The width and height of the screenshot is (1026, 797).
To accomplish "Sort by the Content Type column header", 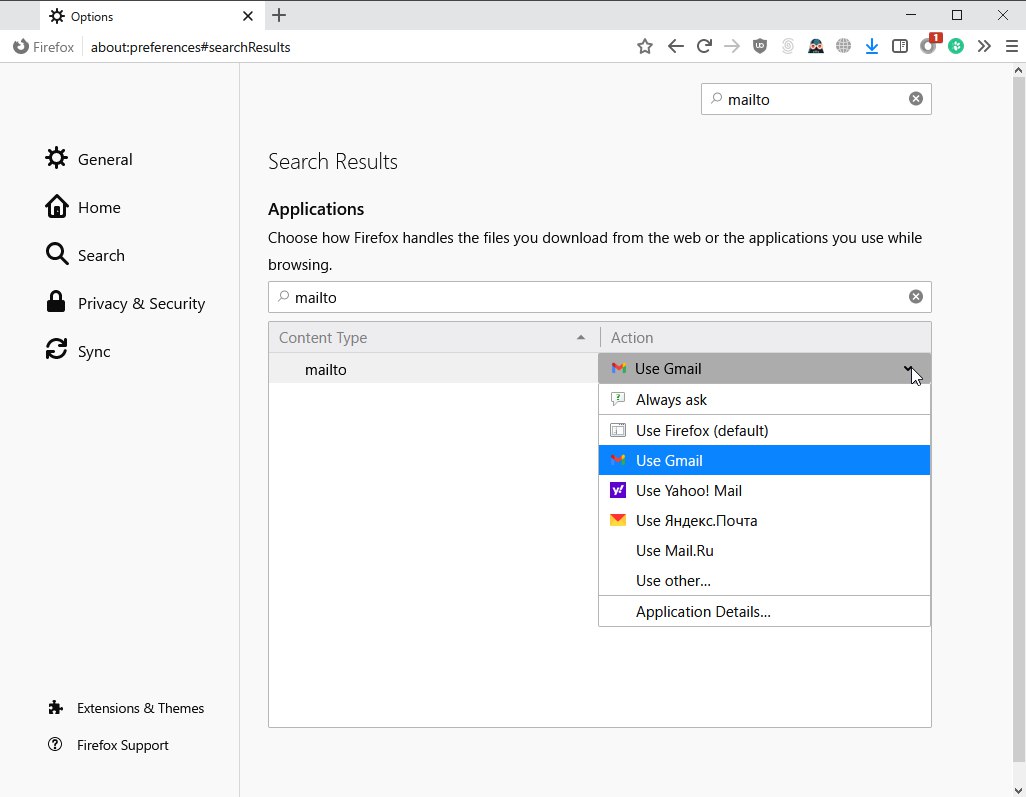I will coord(434,338).
